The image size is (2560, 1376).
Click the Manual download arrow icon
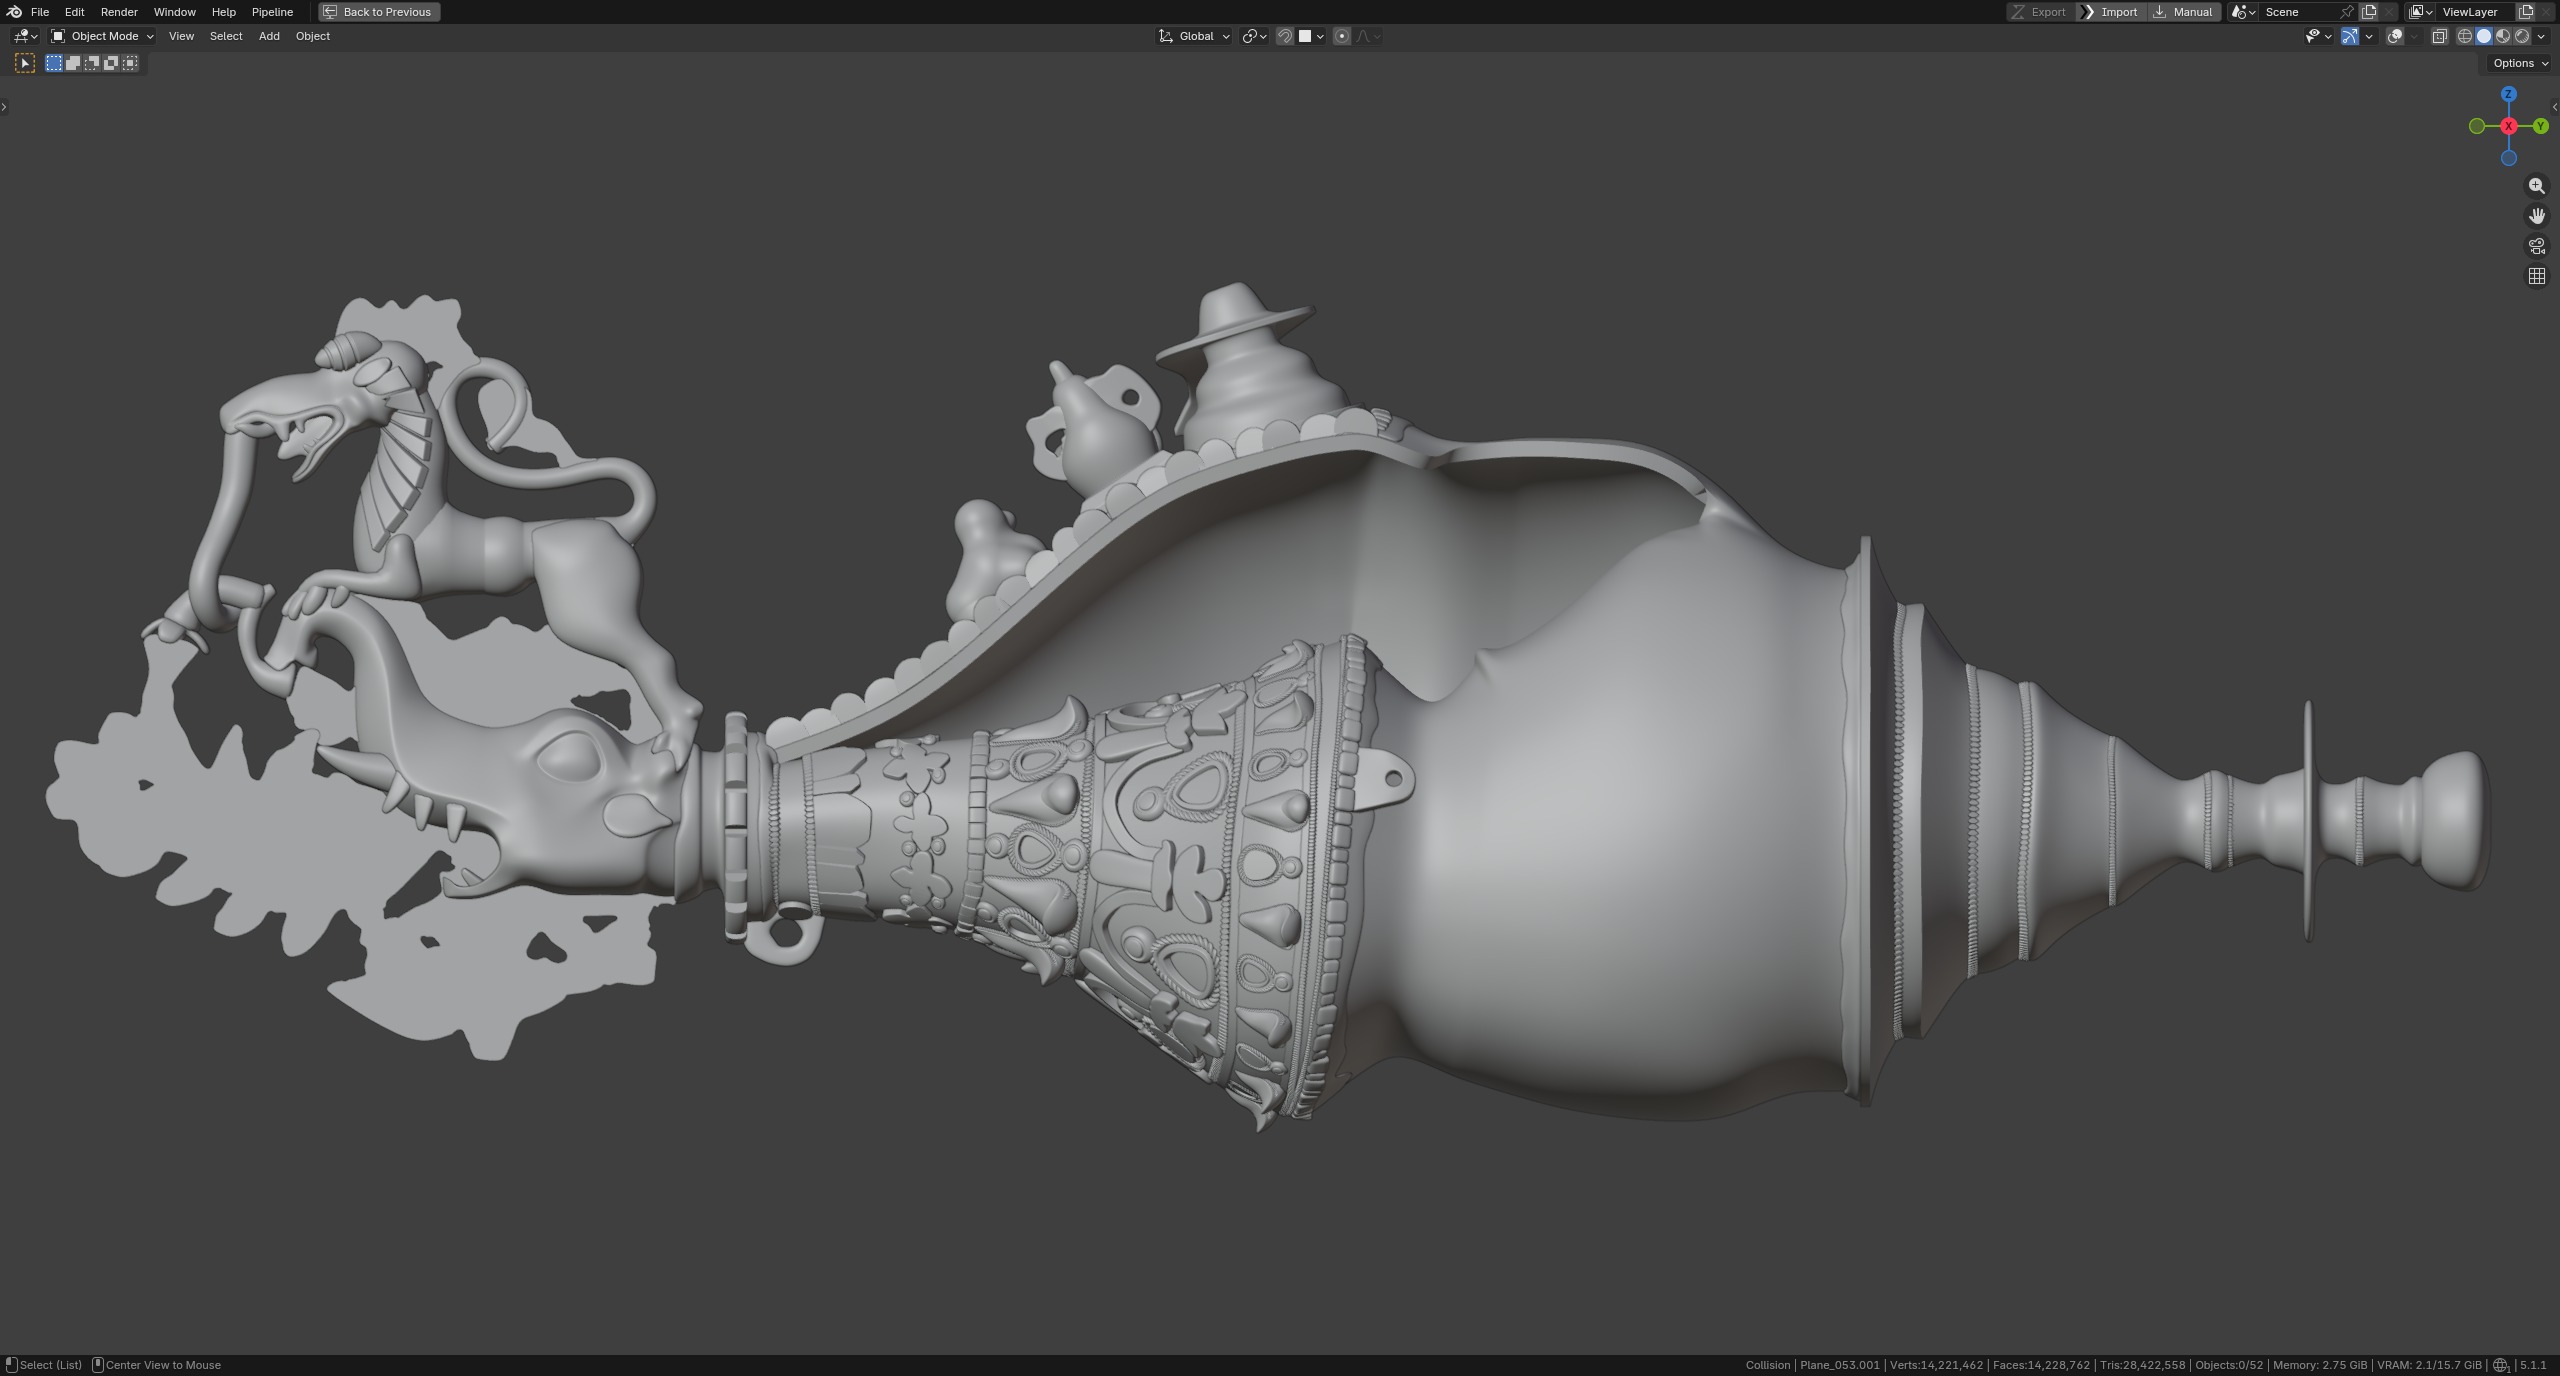pyautogui.click(x=2160, y=12)
